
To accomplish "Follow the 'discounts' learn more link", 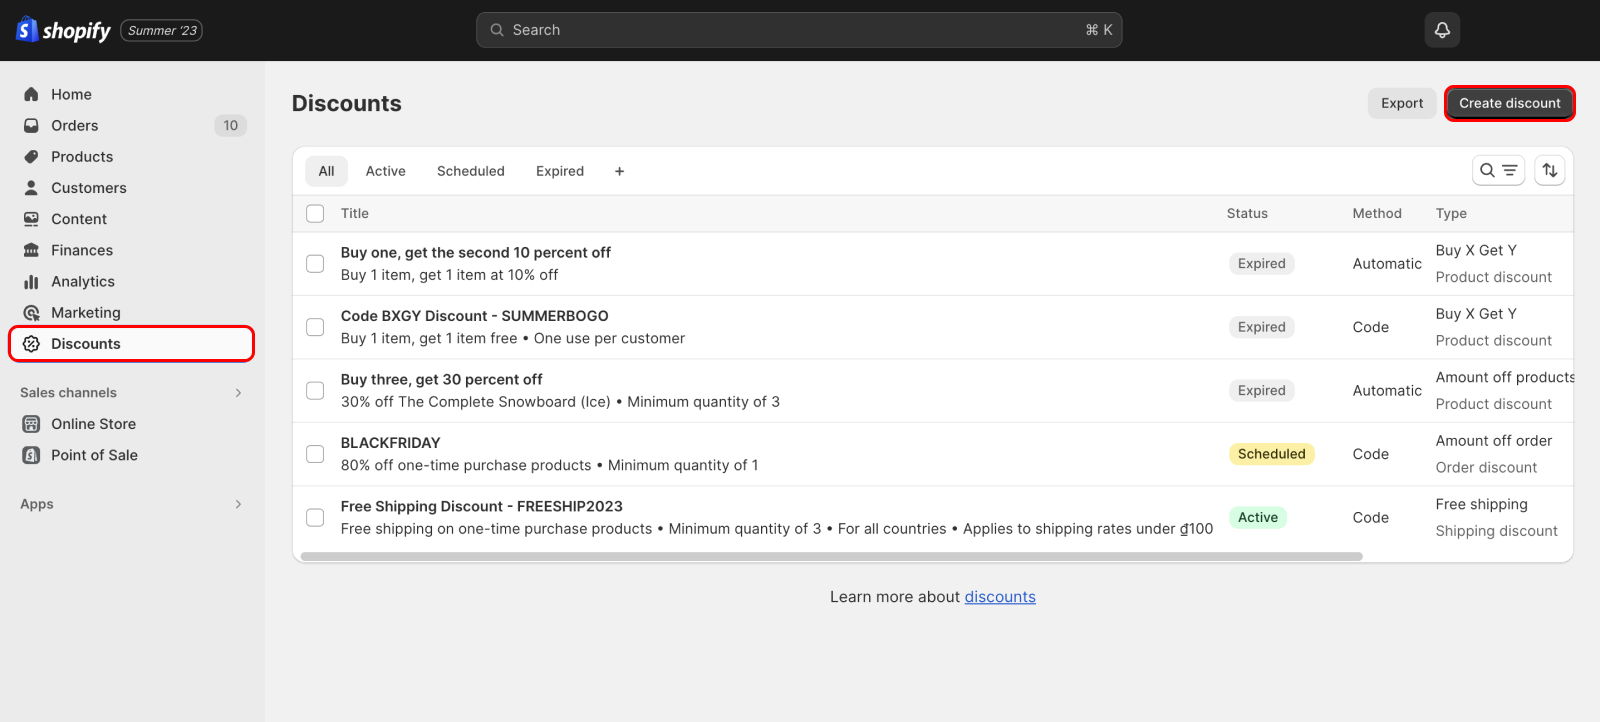I will 1000,596.
